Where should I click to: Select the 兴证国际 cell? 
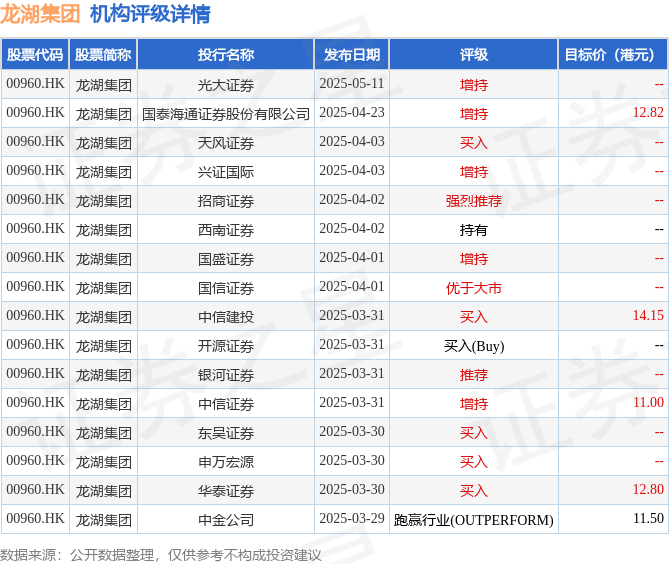click(226, 172)
